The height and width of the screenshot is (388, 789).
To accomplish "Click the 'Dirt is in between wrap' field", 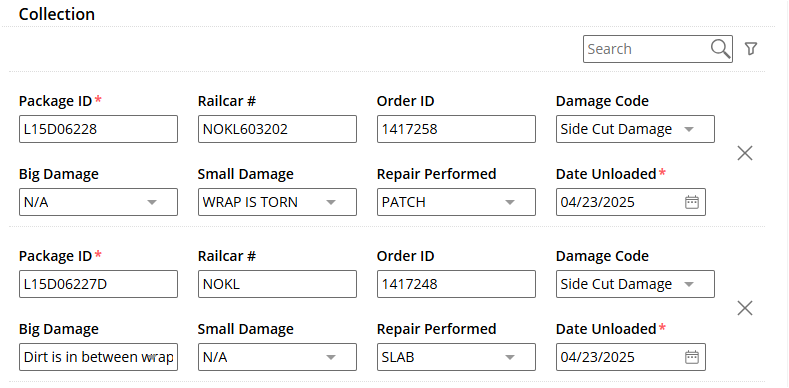I will point(98,357).
